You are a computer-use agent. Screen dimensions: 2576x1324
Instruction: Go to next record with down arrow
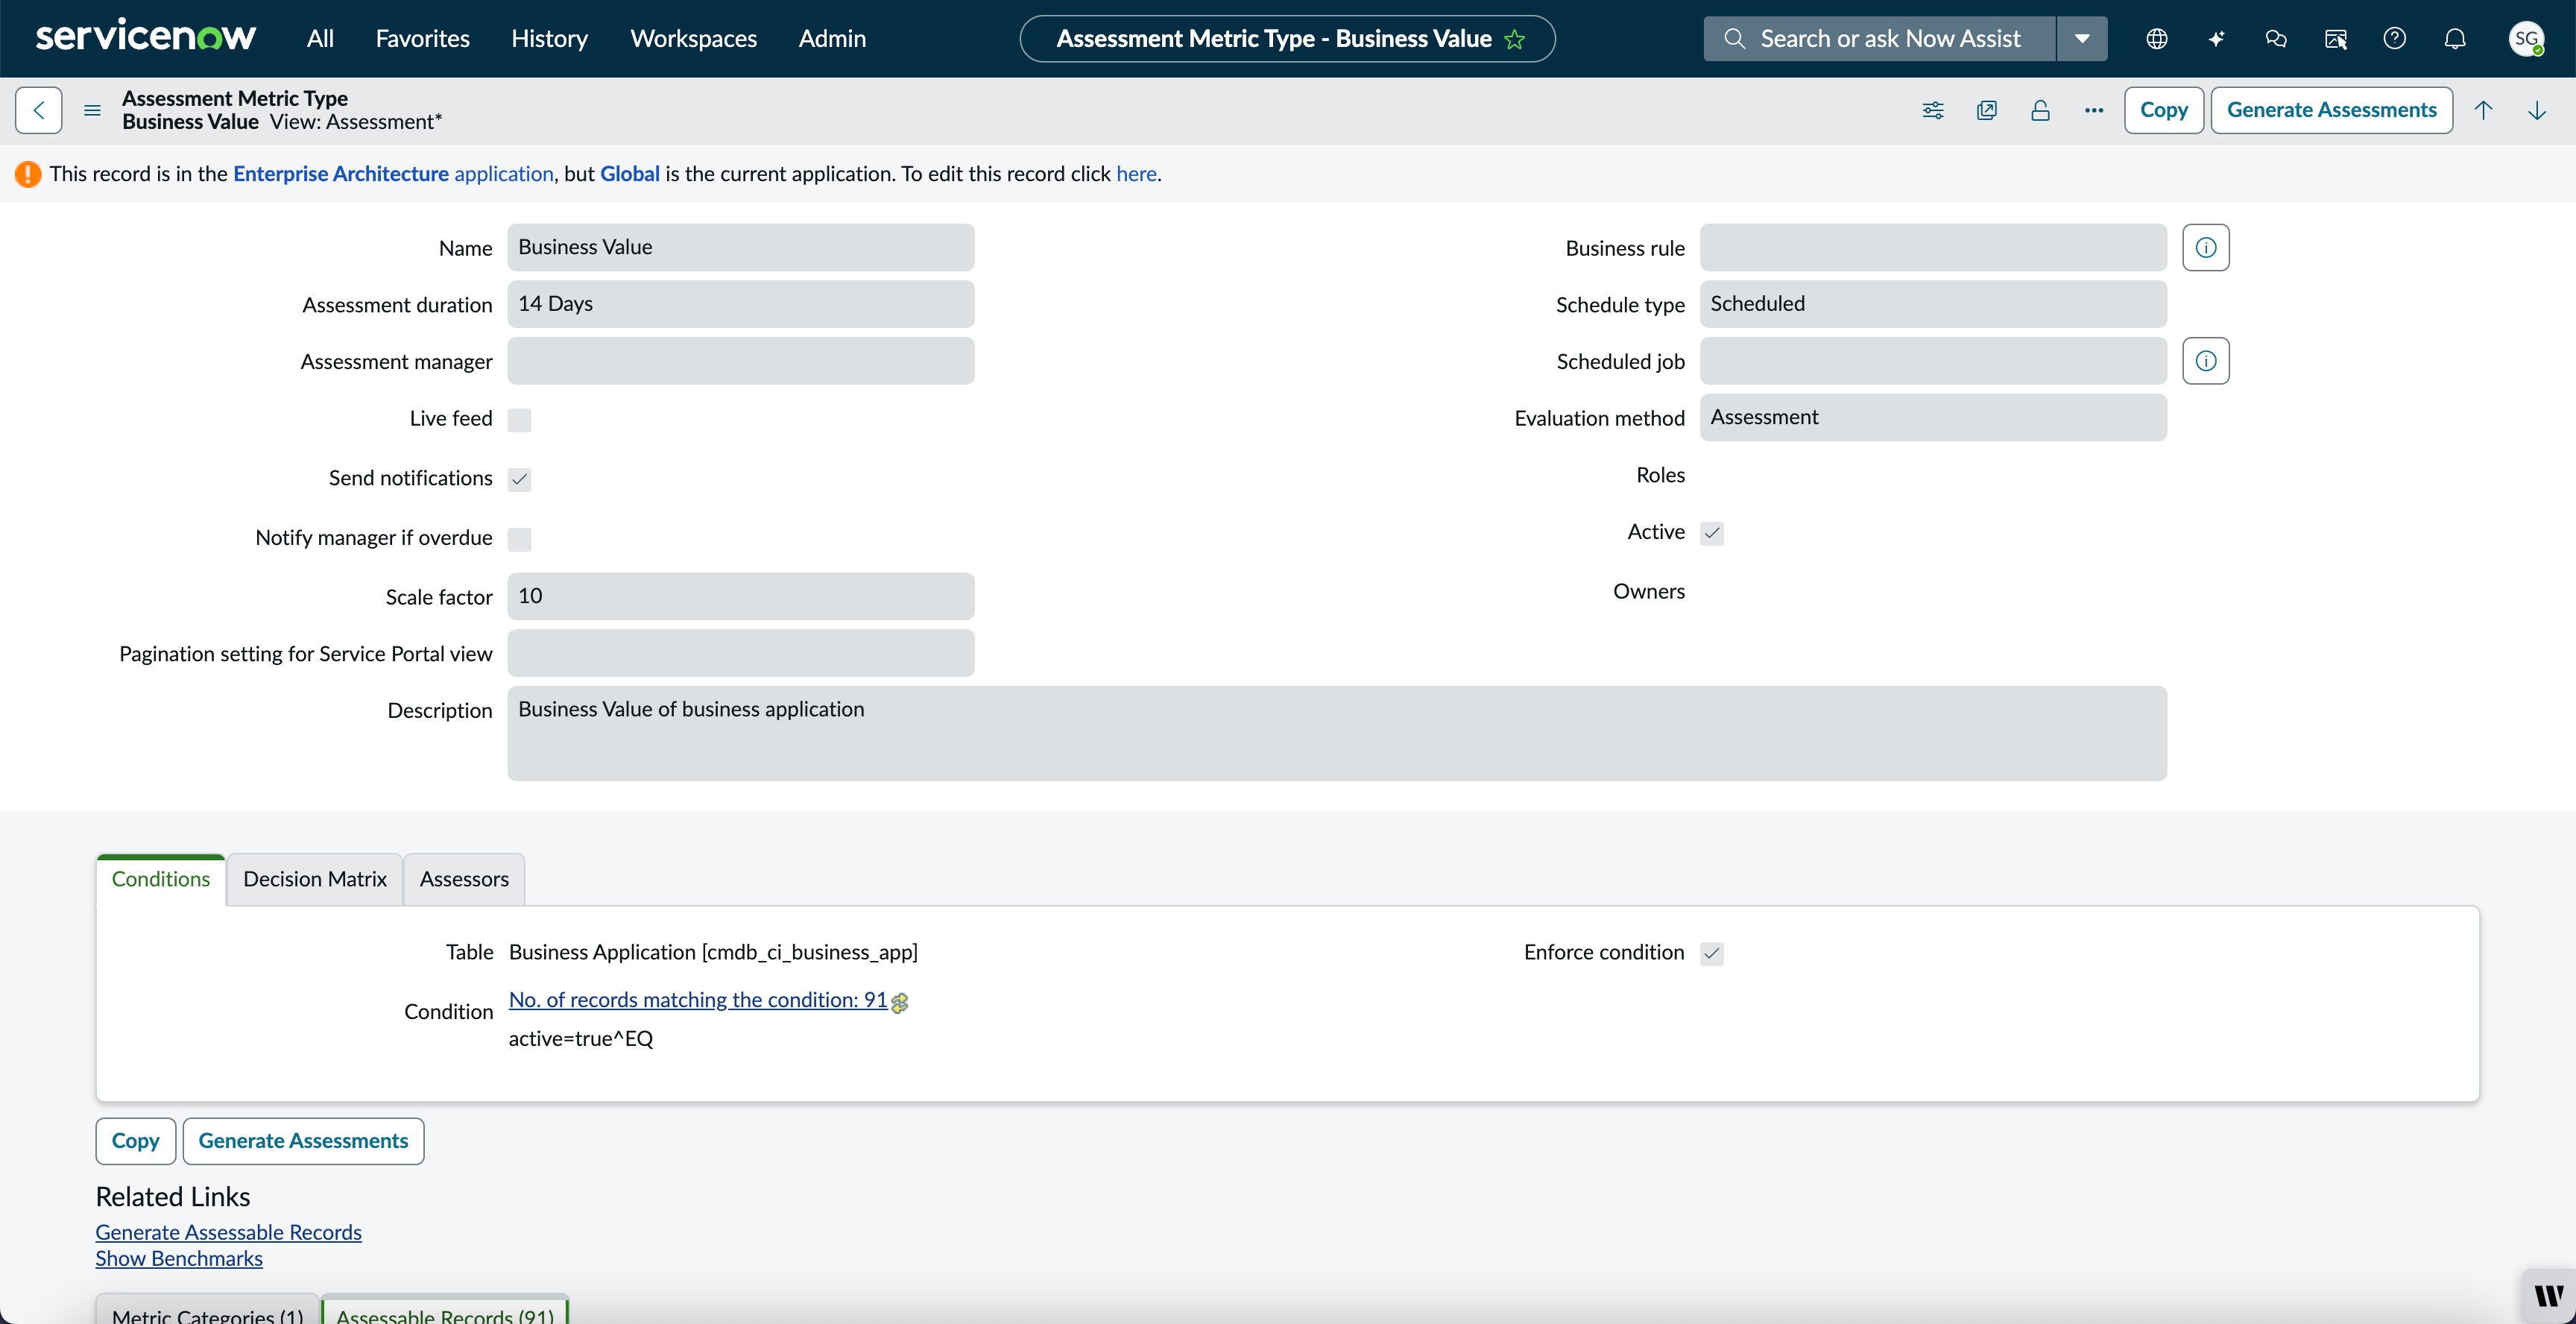(2537, 110)
